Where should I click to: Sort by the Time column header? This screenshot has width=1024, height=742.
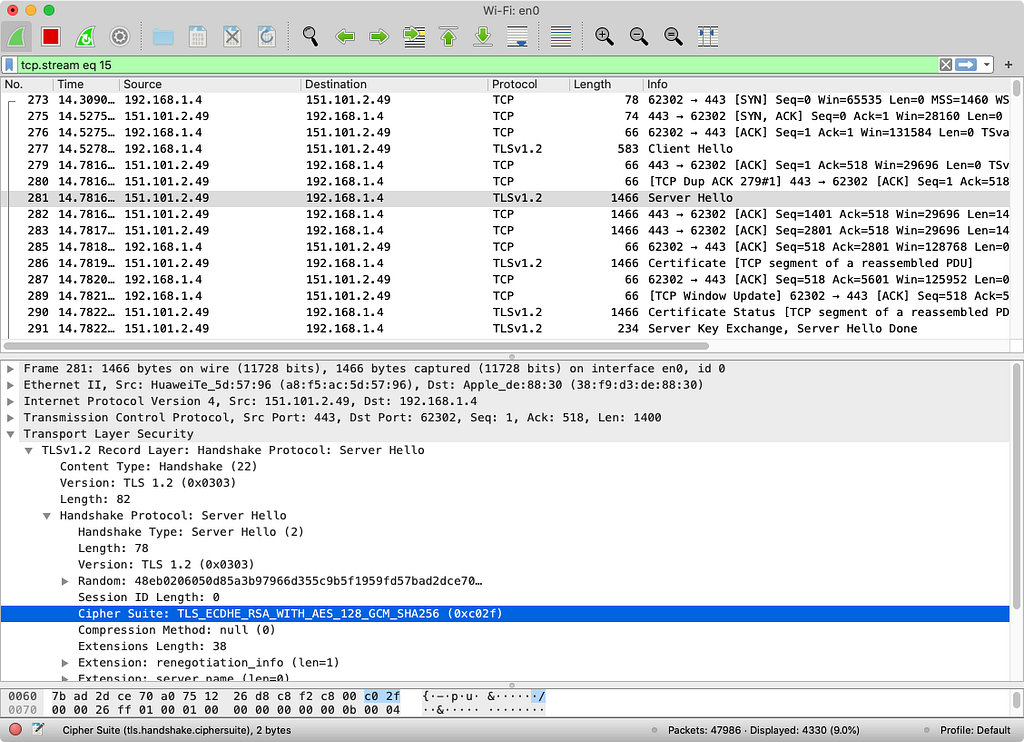click(86, 84)
